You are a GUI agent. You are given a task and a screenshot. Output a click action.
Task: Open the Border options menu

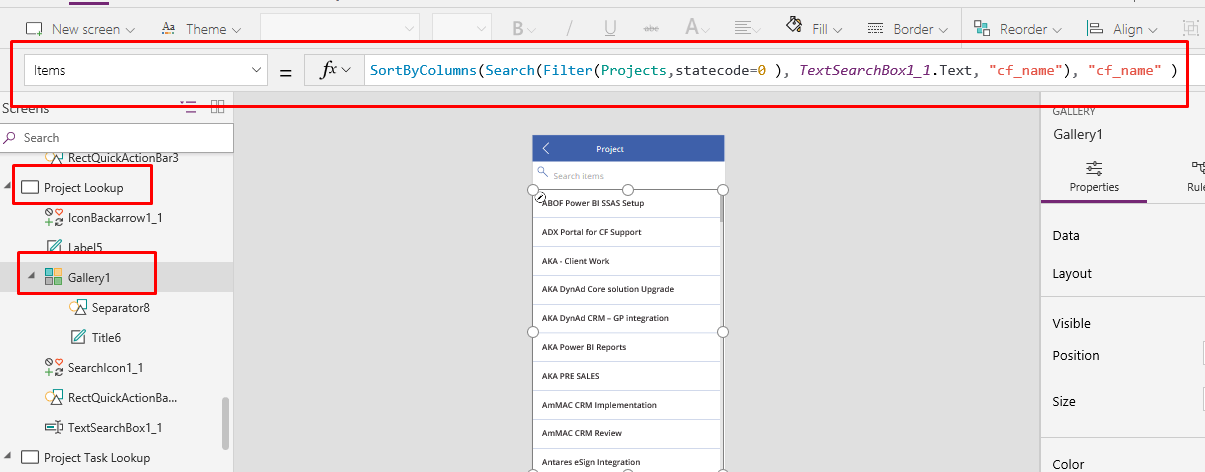[x=908, y=29]
